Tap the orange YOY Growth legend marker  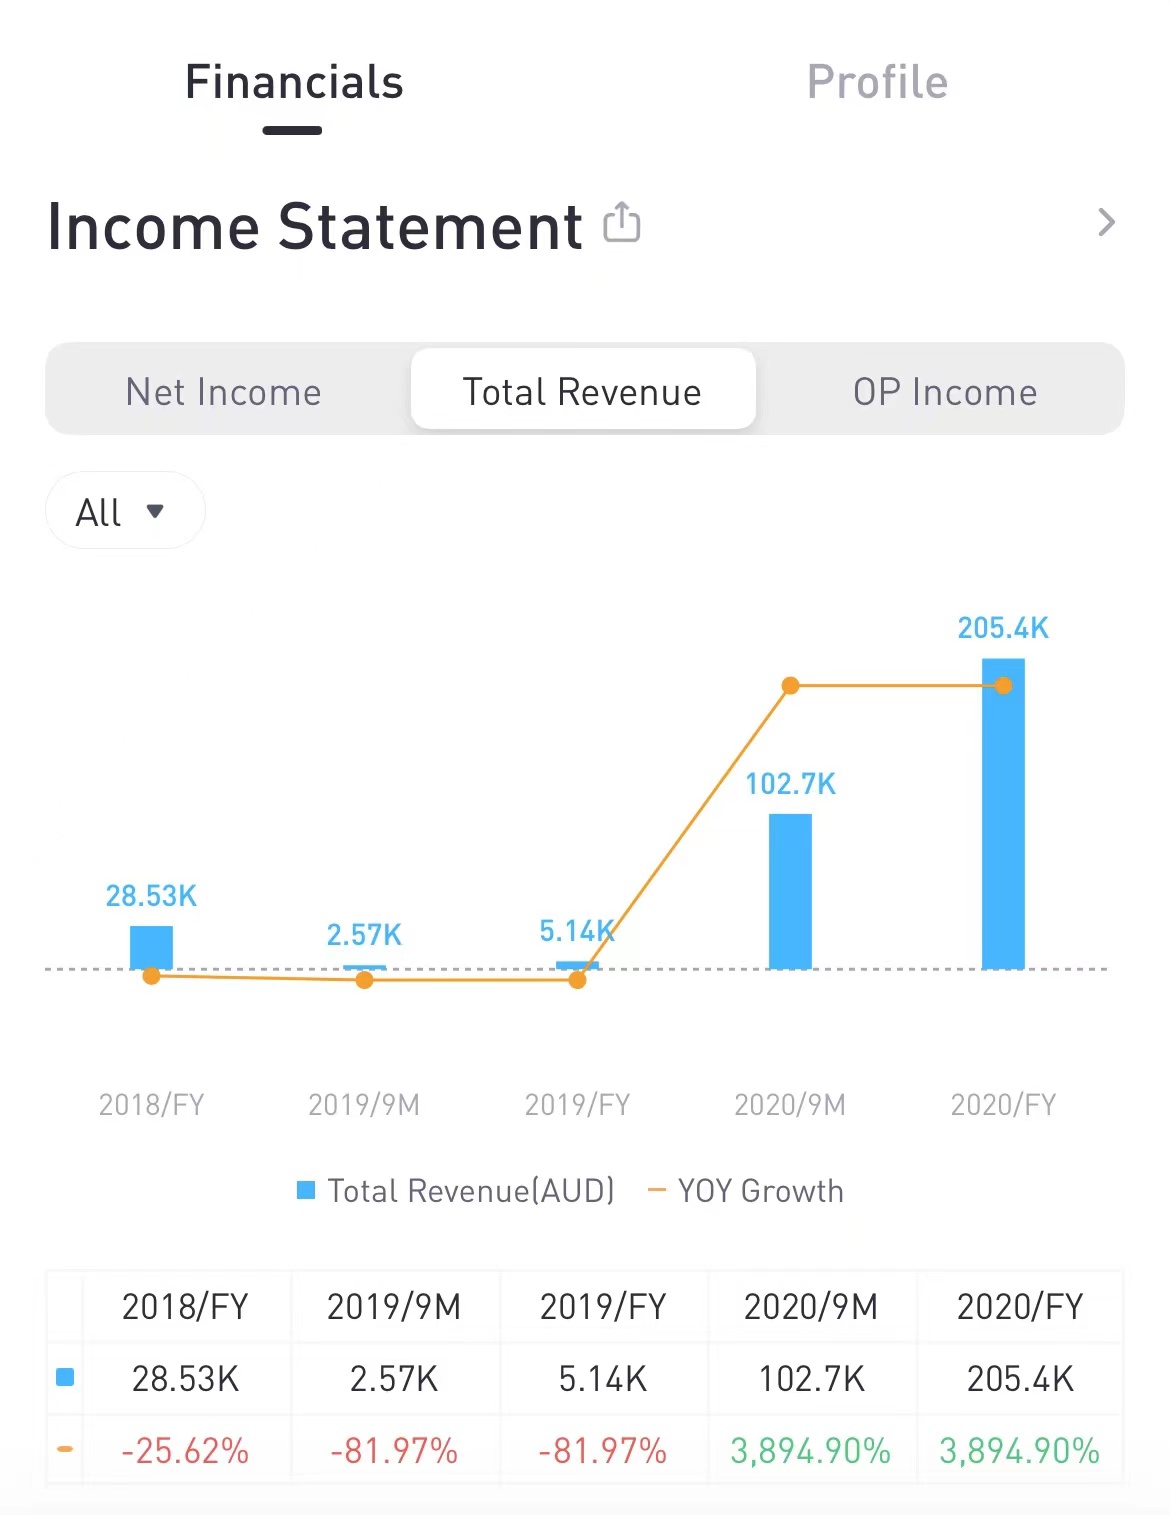tap(657, 1190)
